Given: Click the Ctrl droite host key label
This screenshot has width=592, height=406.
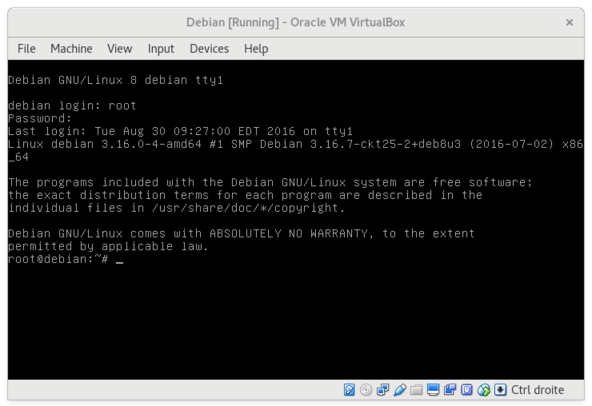Looking at the screenshot, I should coord(537,389).
